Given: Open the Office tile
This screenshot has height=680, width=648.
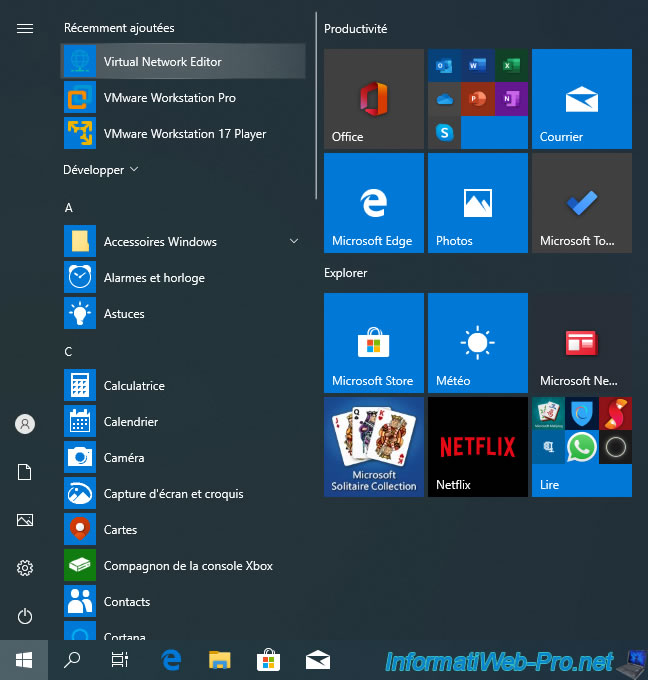Looking at the screenshot, I should (373, 99).
